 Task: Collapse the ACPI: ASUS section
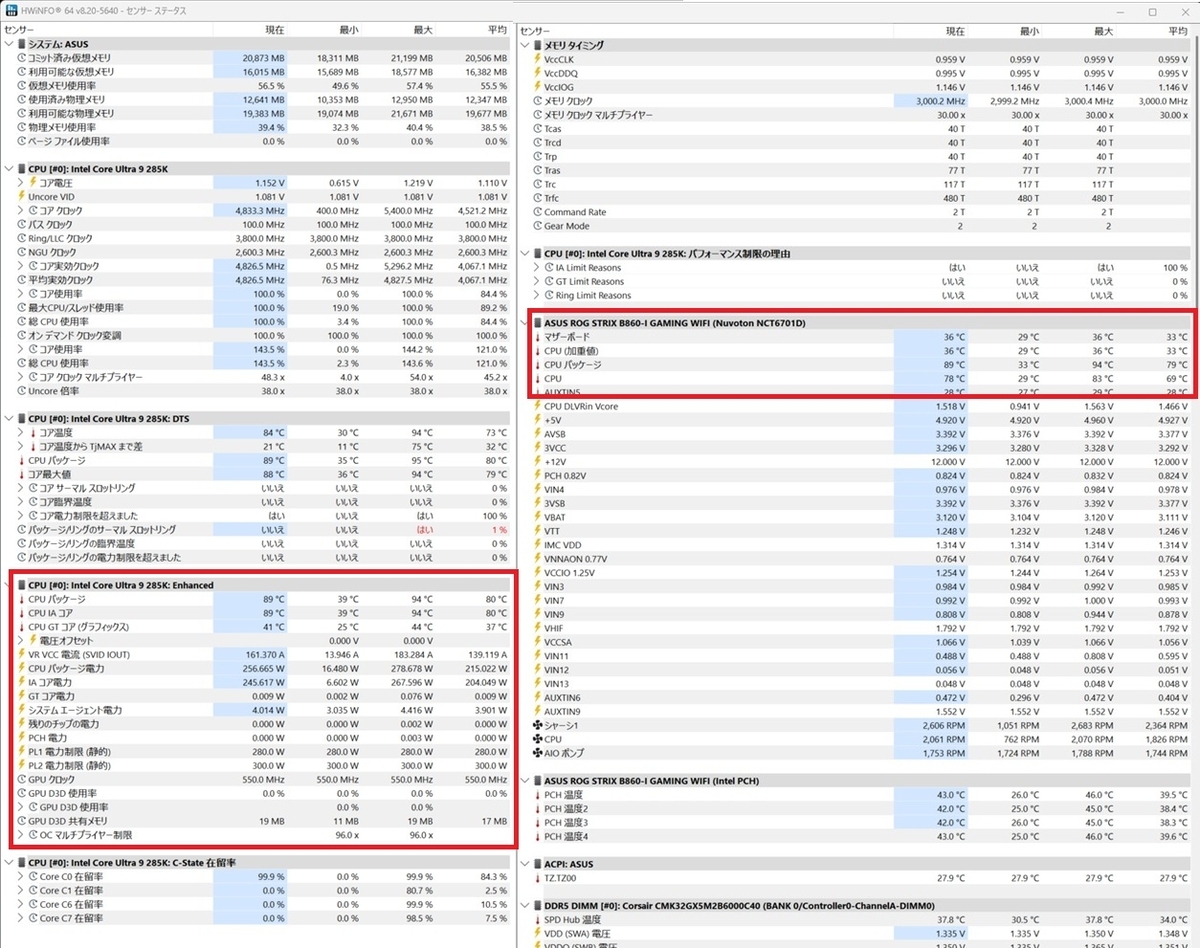tap(524, 864)
